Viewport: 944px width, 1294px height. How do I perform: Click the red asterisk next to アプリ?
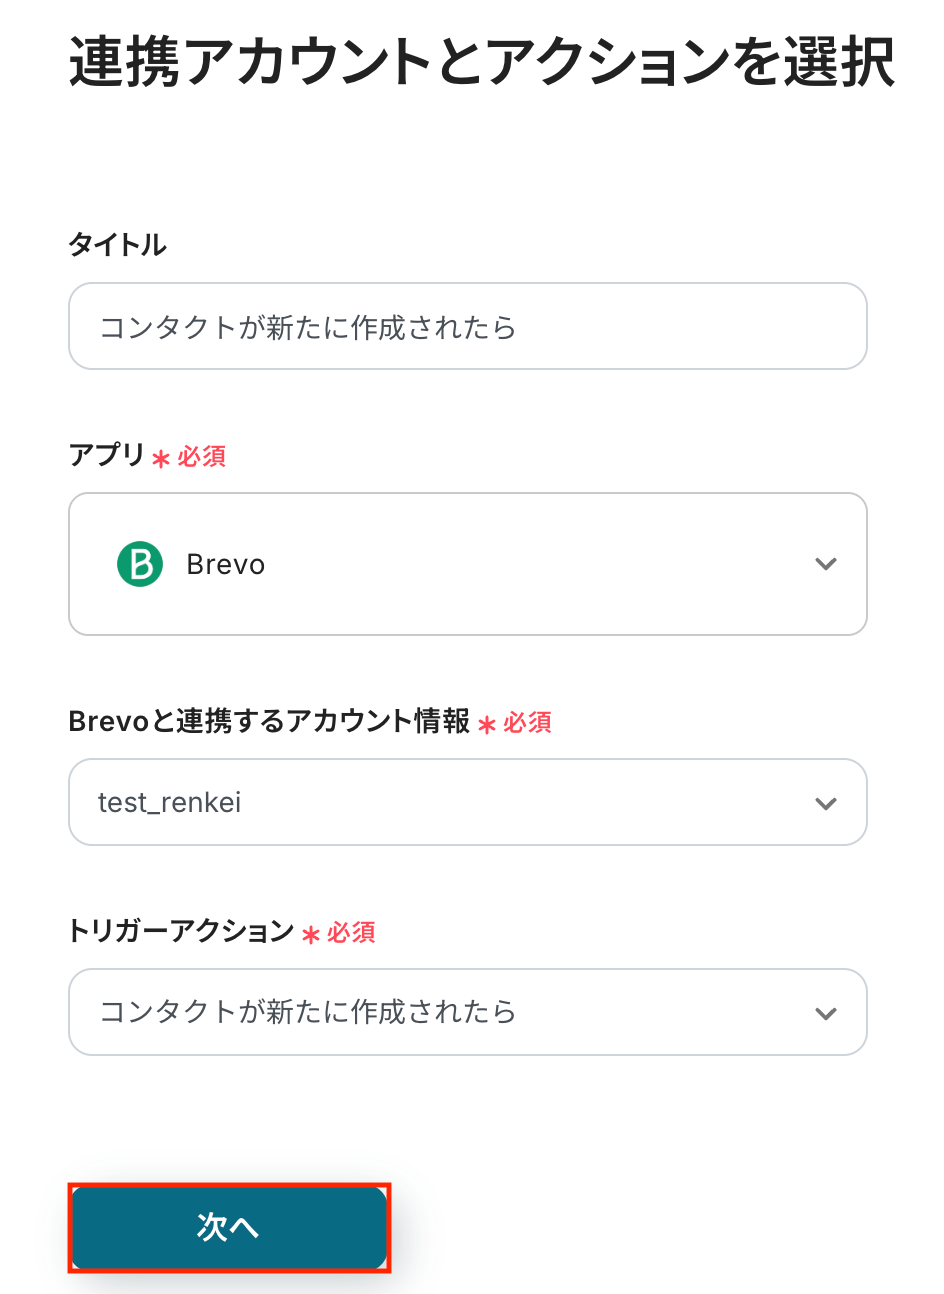tap(161, 459)
